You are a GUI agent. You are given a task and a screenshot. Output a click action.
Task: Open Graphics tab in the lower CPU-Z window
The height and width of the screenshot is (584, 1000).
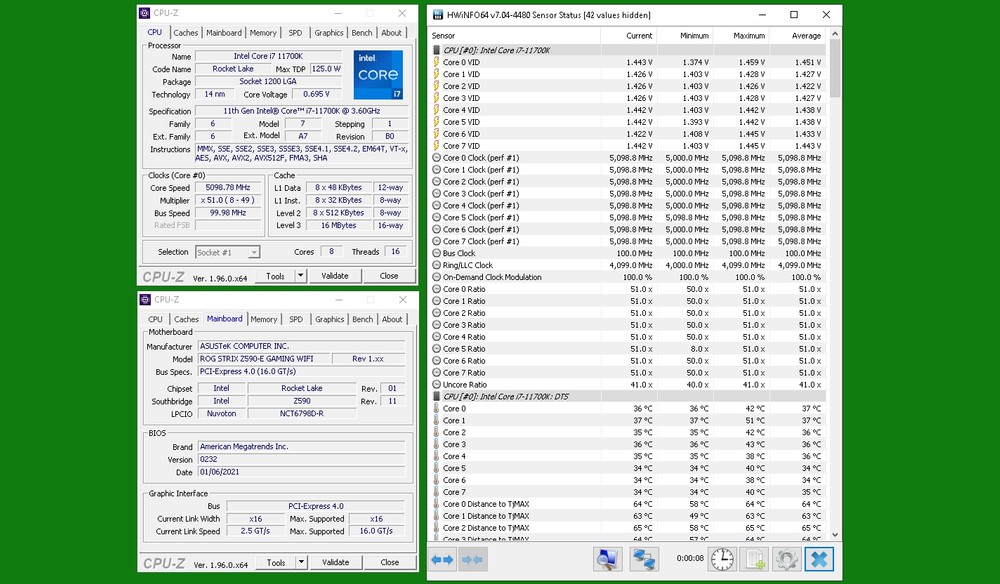(329, 320)
